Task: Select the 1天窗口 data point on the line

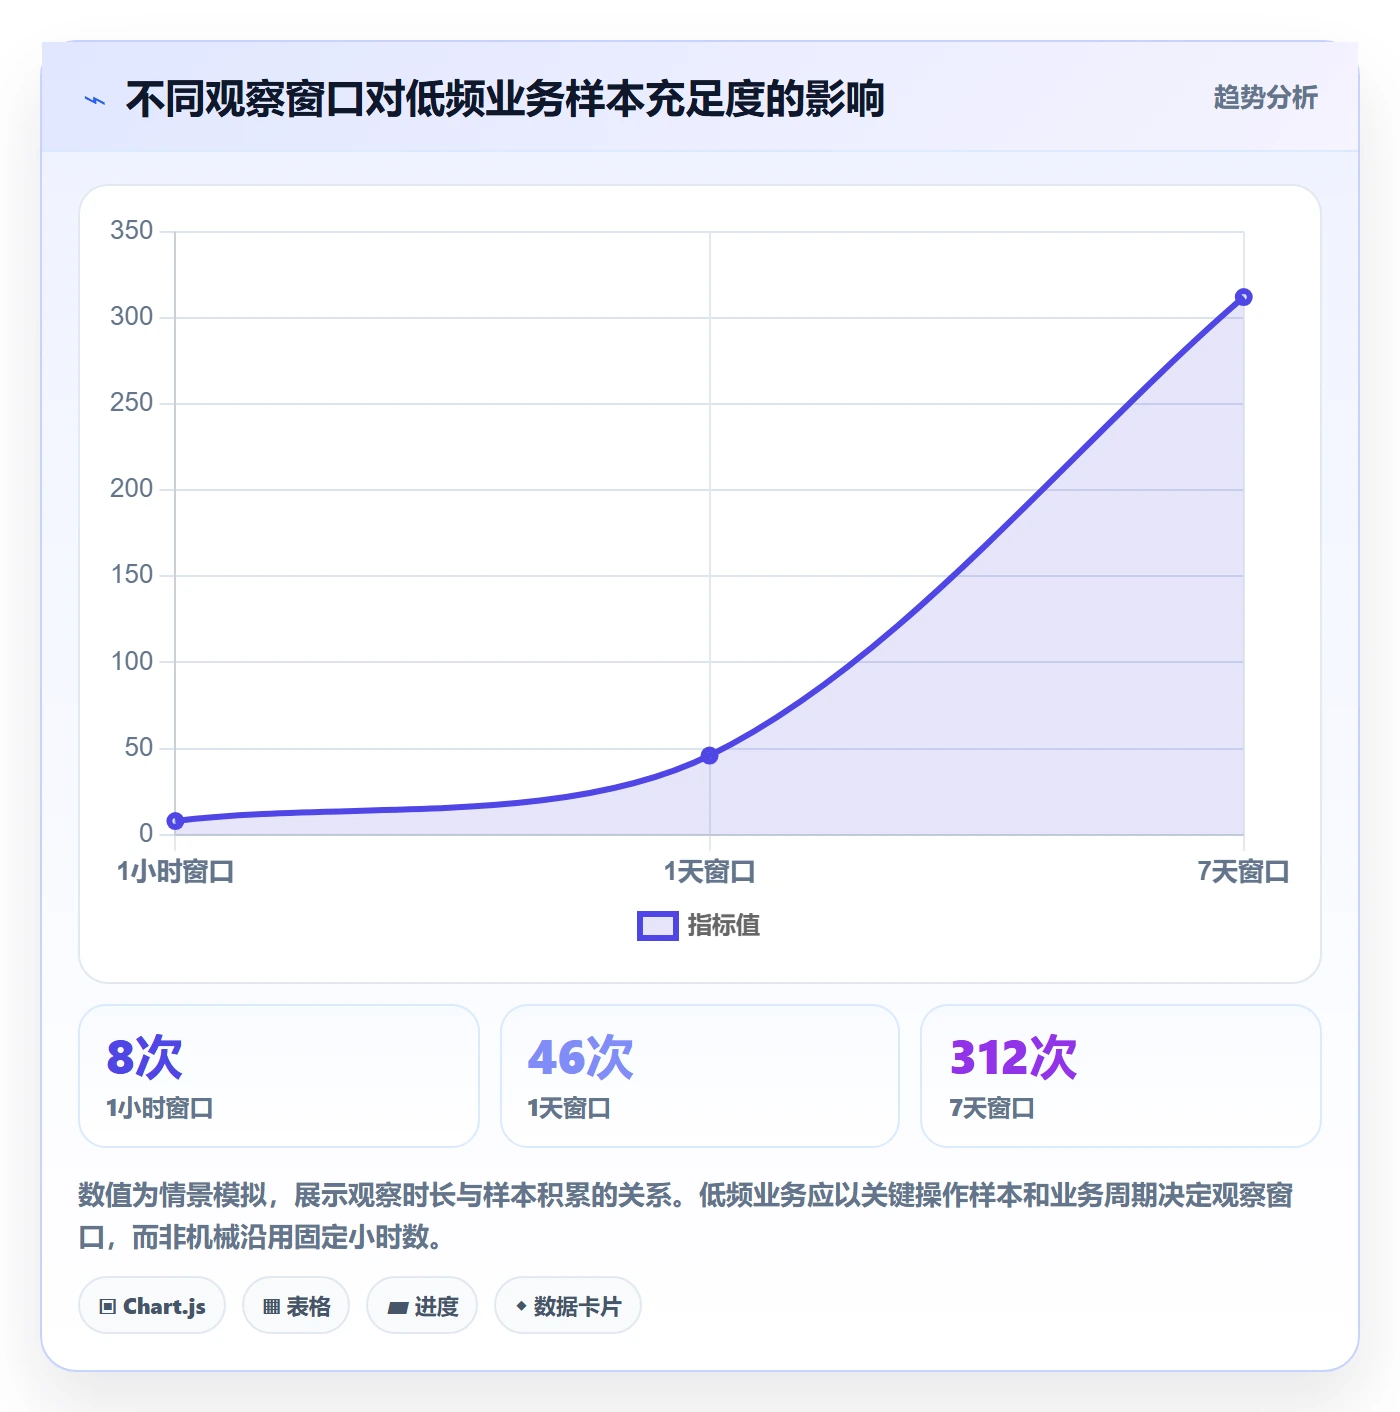Action: [709, 755]
